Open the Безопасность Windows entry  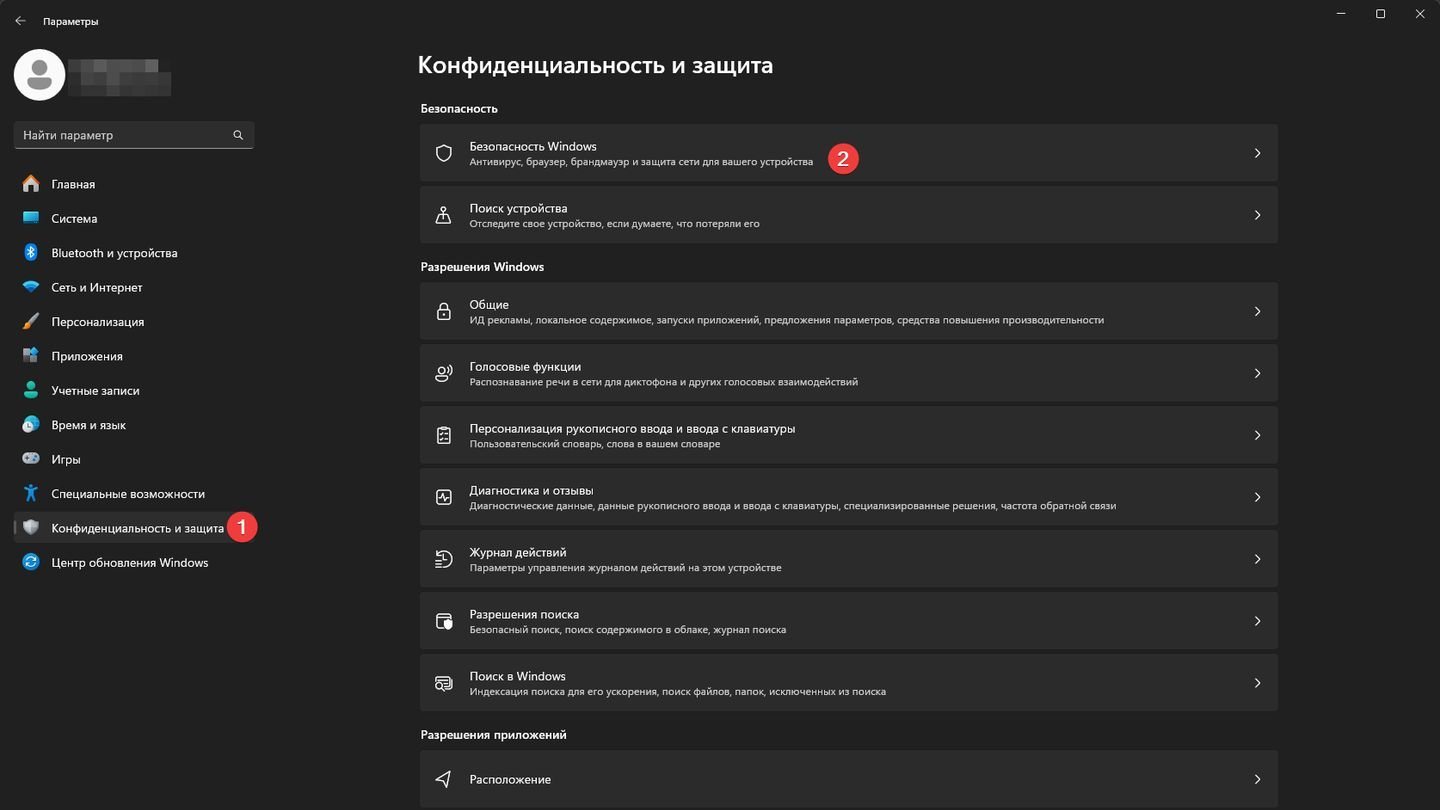(x=849, y=153)
